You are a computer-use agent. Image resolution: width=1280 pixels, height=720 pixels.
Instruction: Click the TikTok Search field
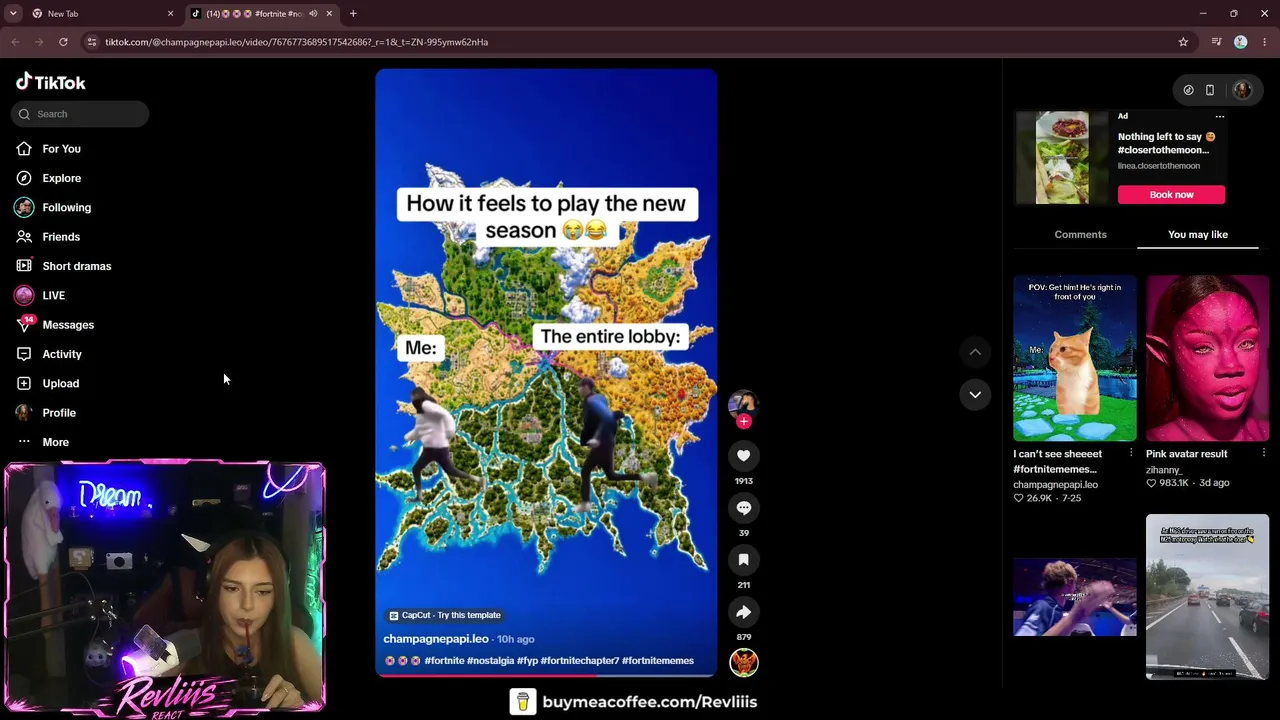pyautogui.click(x=80, y=114)
